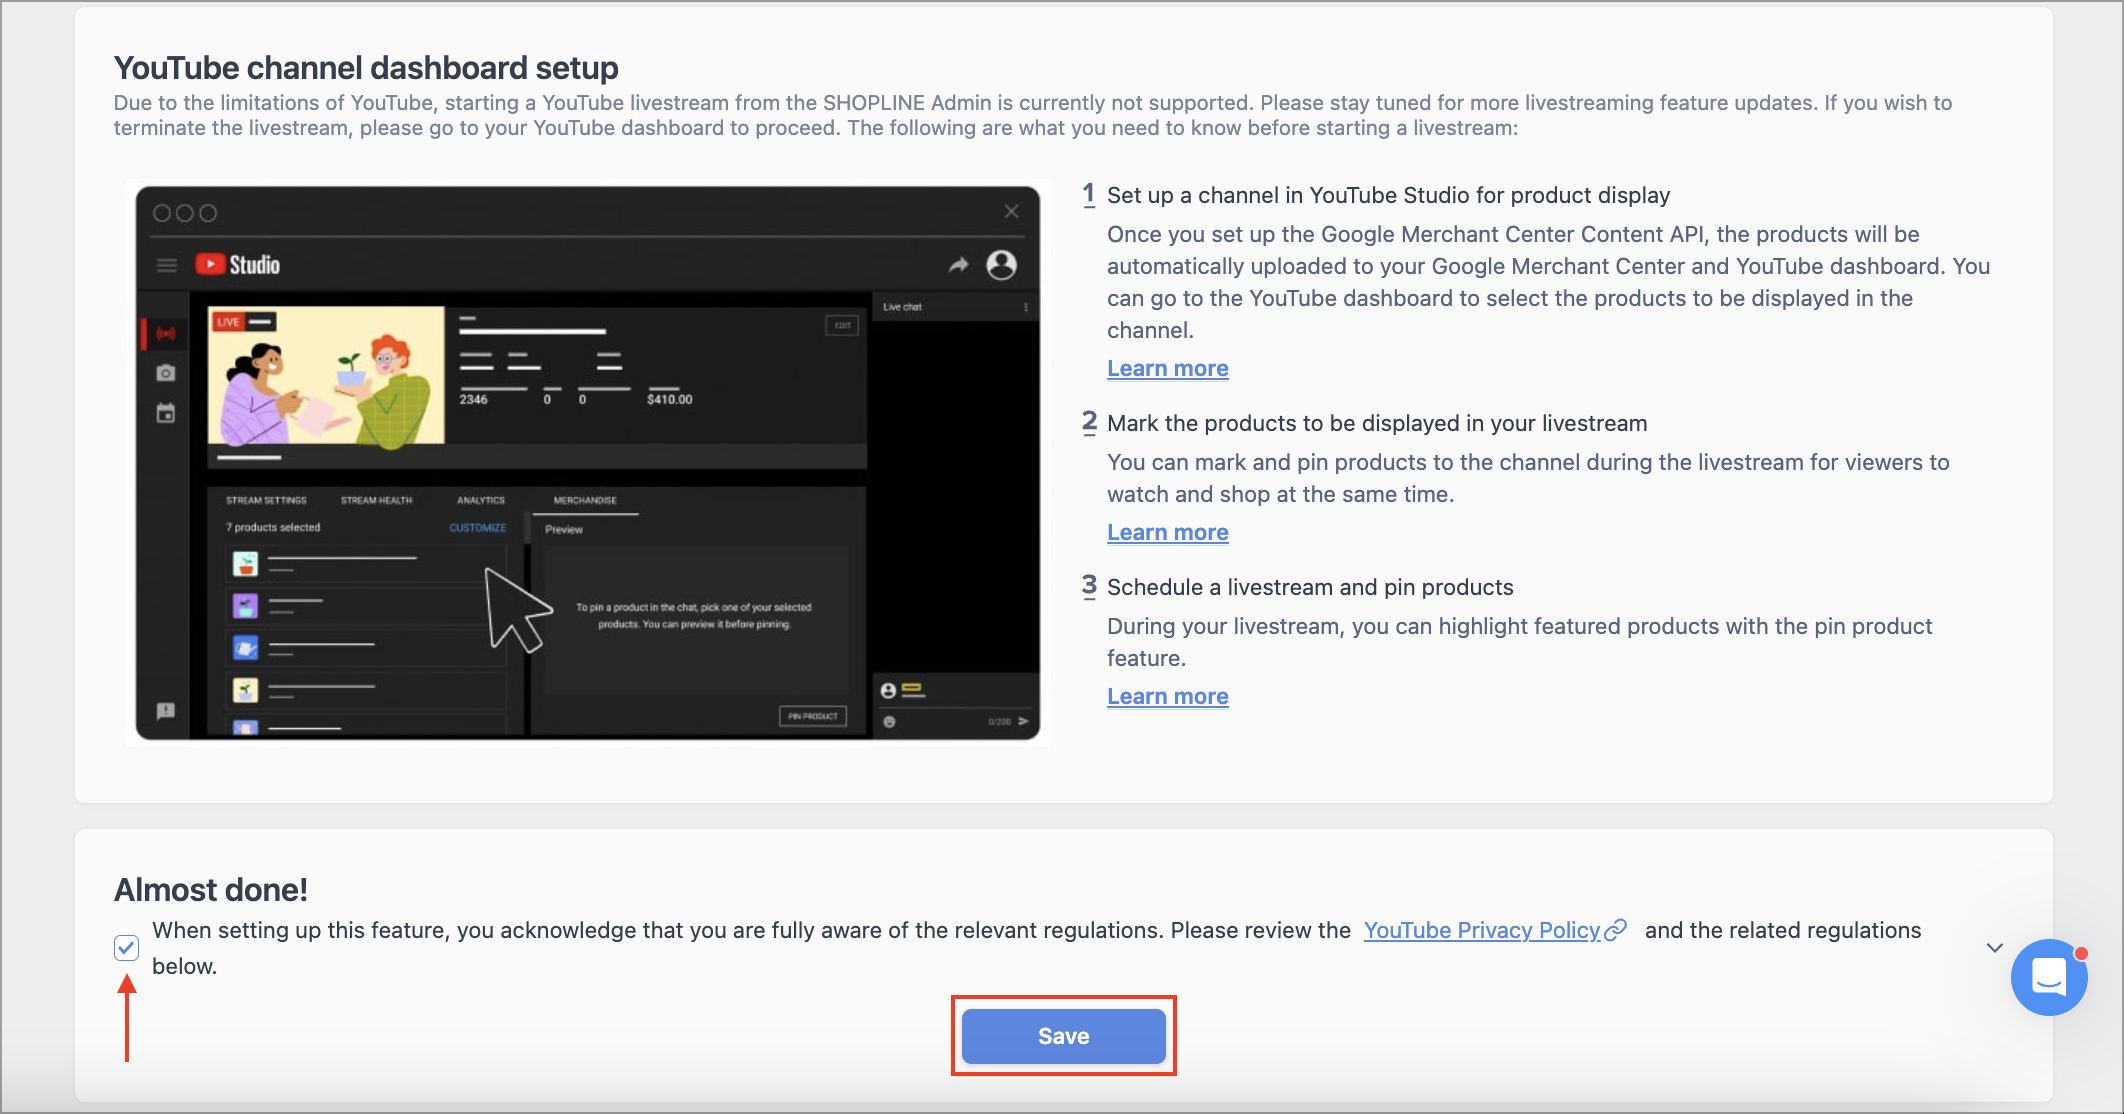Image resolution: width=2124 pixels, height=1114 pixels.
Task: Click 'Schedule a livestream and pin products' title
Action: 1310,587
